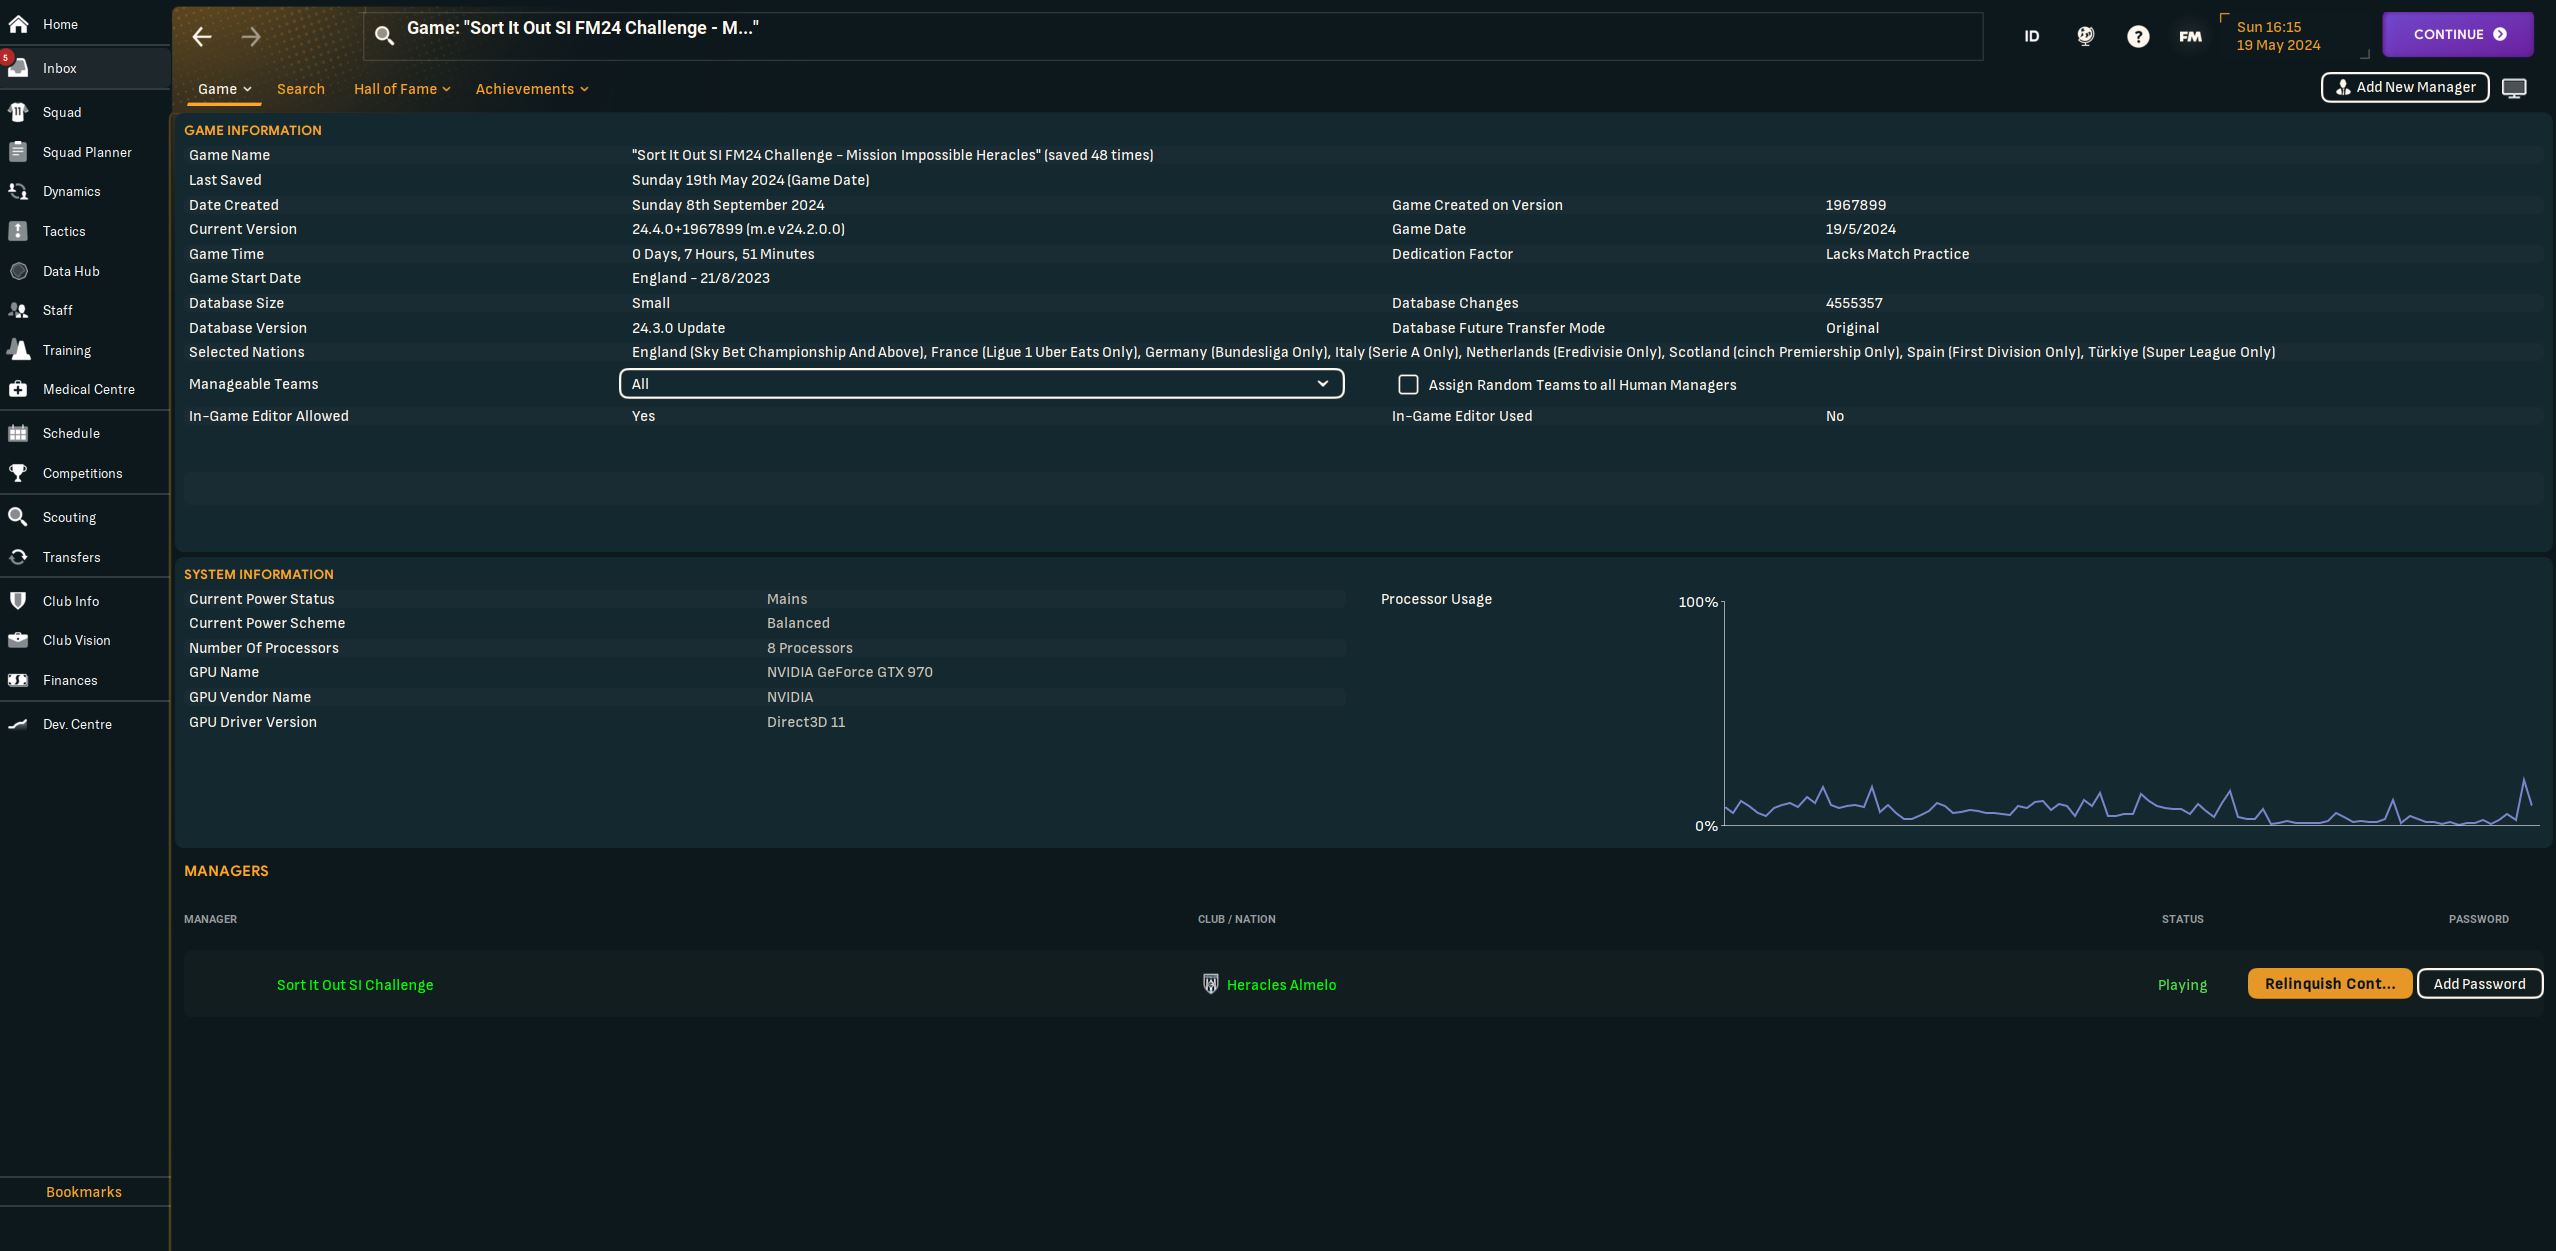This screenshot has width=2556, height=1251.
Task: Select the Training cone icon
Action: 18,350
